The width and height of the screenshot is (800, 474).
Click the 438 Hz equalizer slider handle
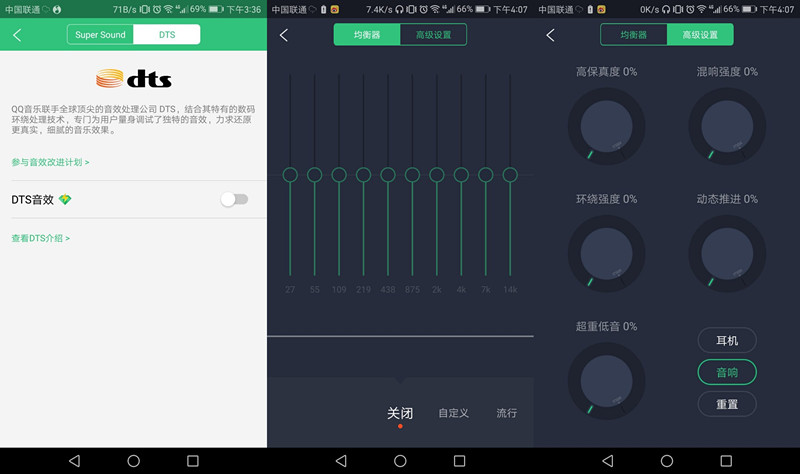[388, 175]
